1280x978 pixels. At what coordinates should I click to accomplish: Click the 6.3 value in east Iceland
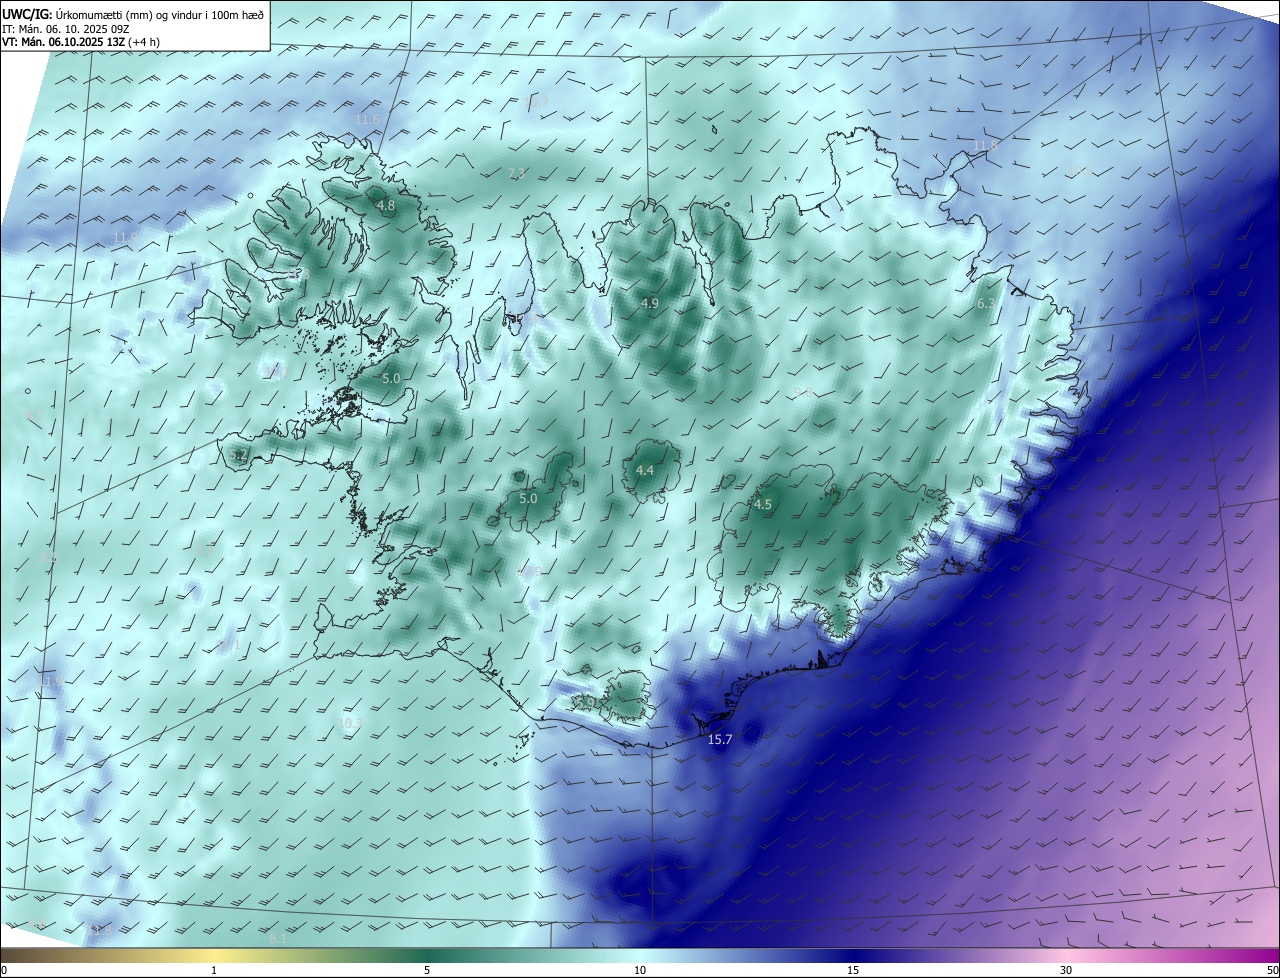(986, 303)
